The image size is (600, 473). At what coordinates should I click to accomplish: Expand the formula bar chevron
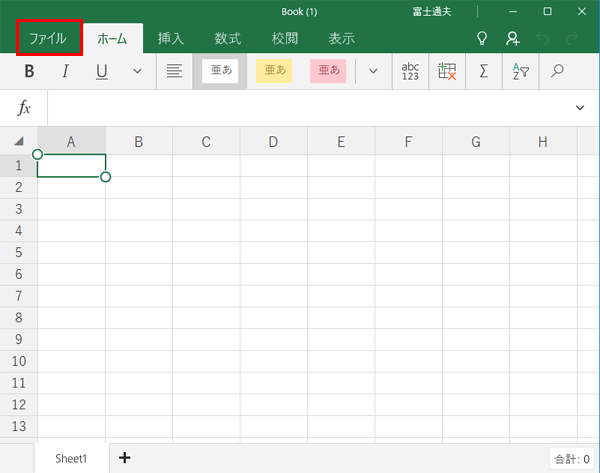(x=580, y=107)
